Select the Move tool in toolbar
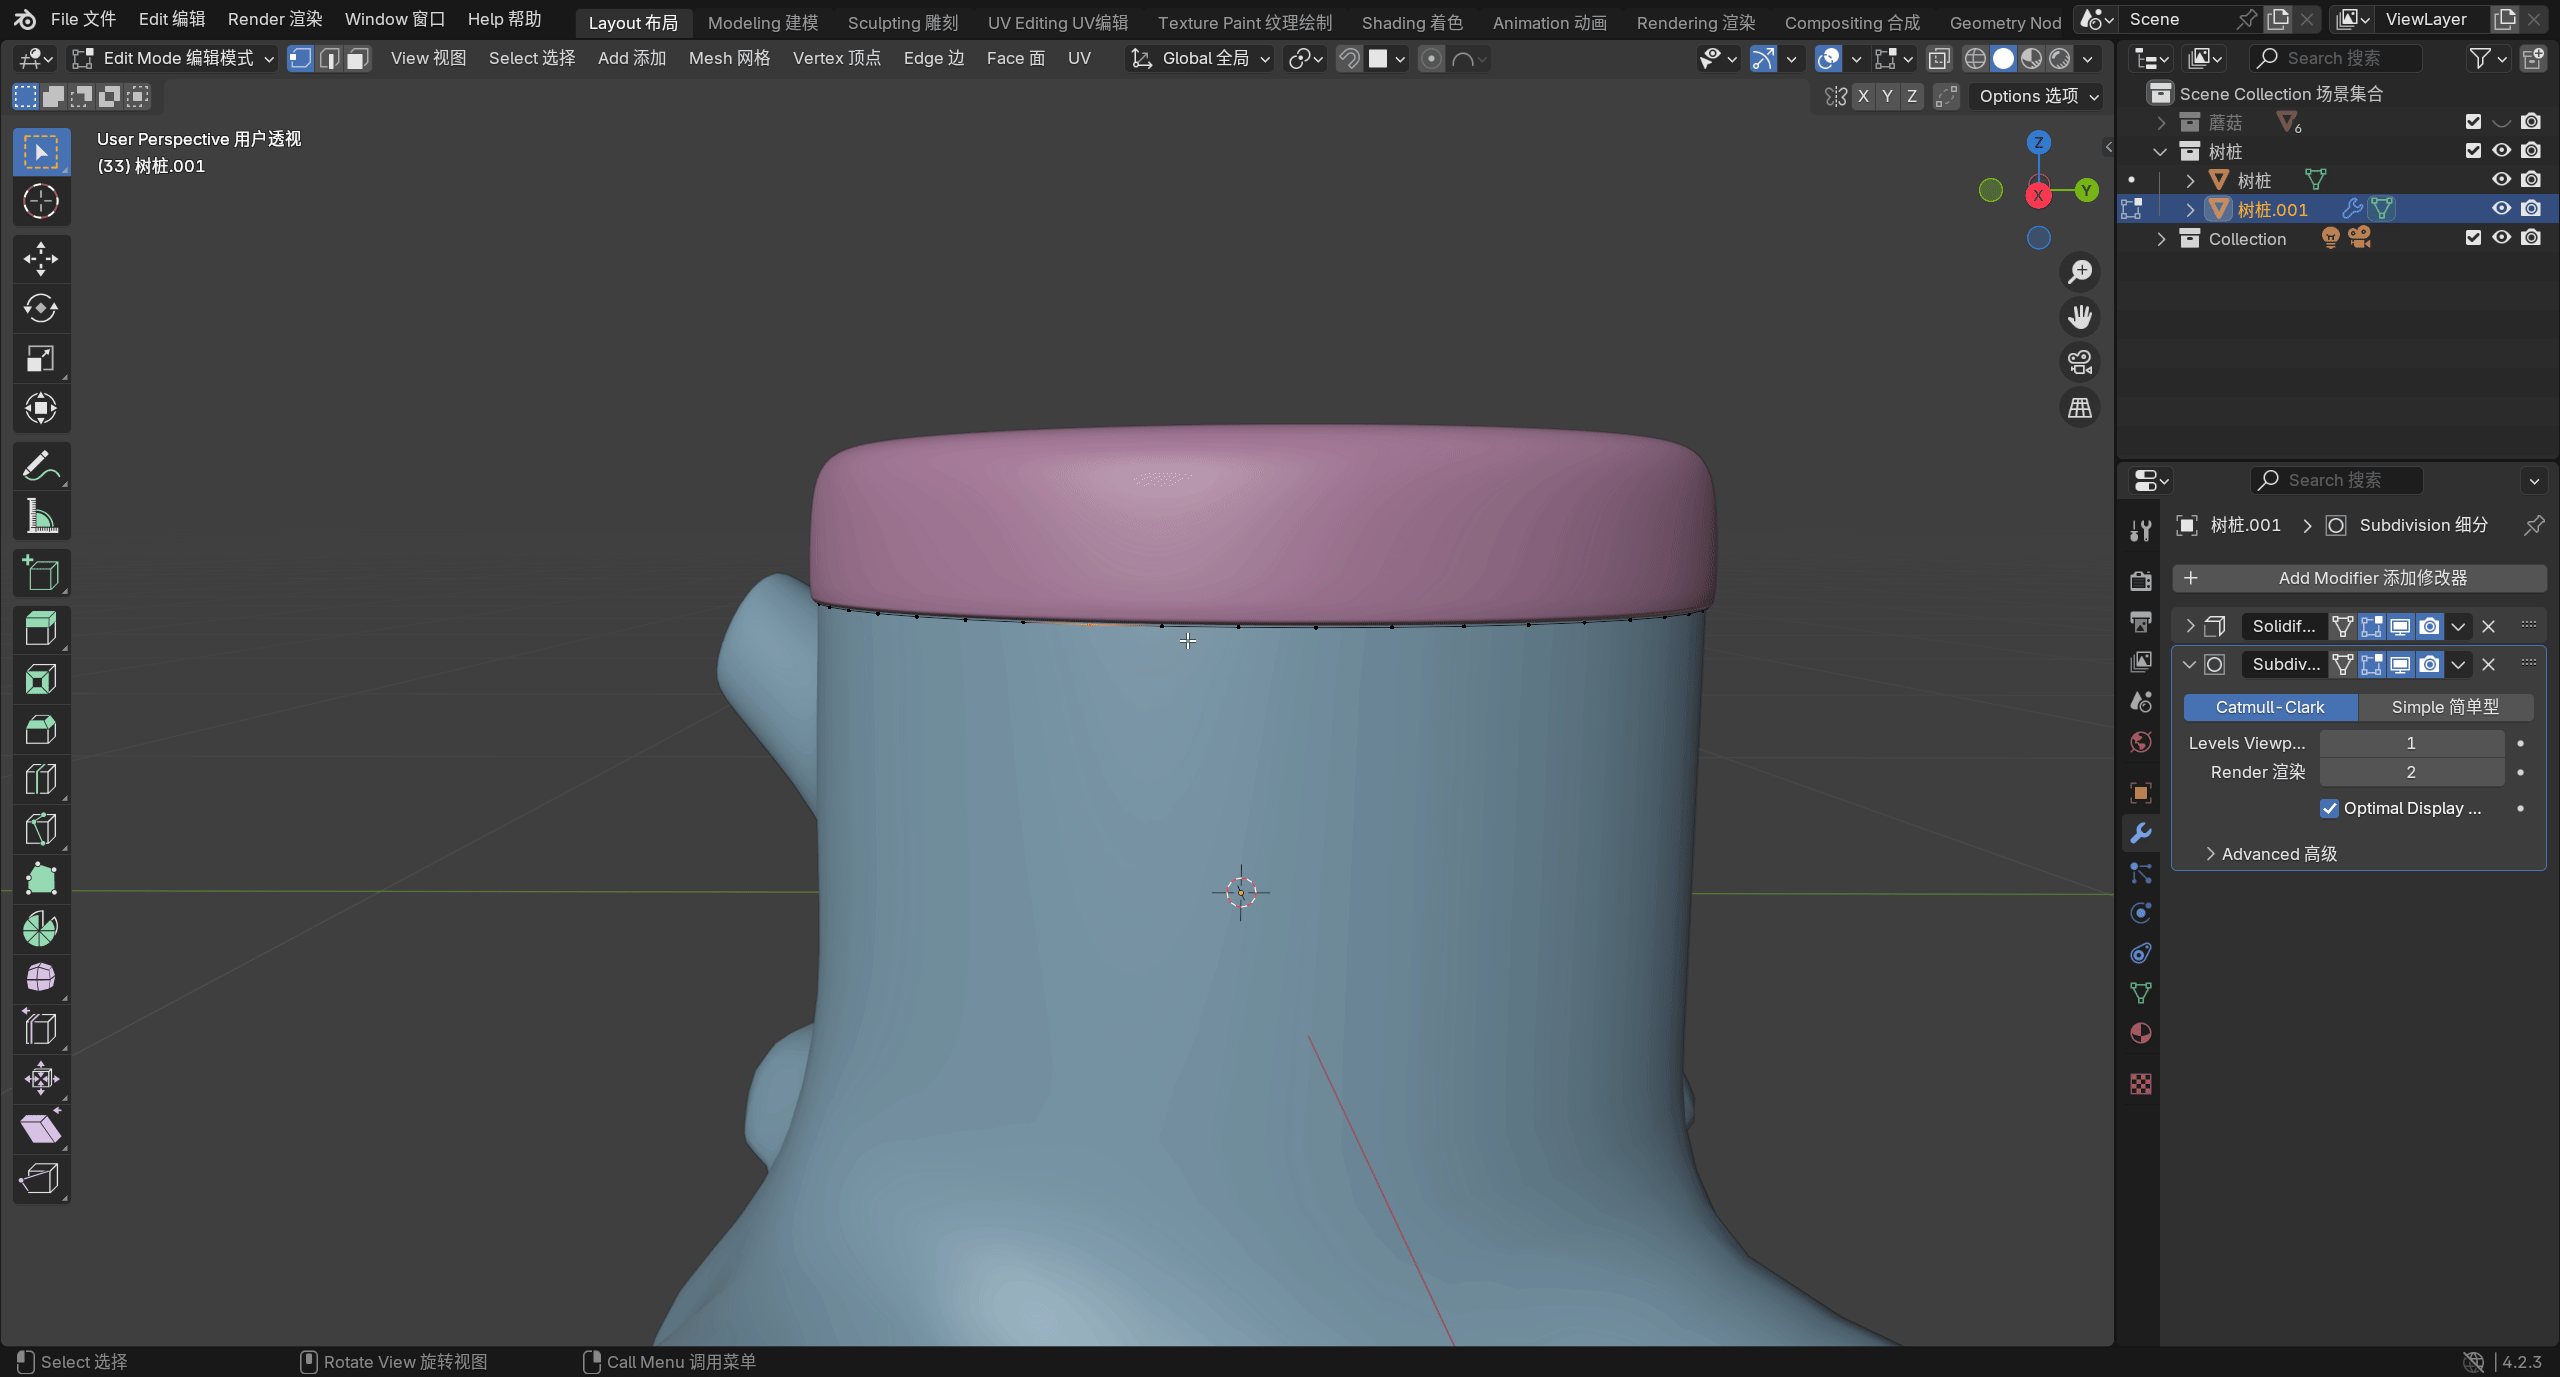Image resolution: width=2560 pixels, height=1377 pixels. 41,259
